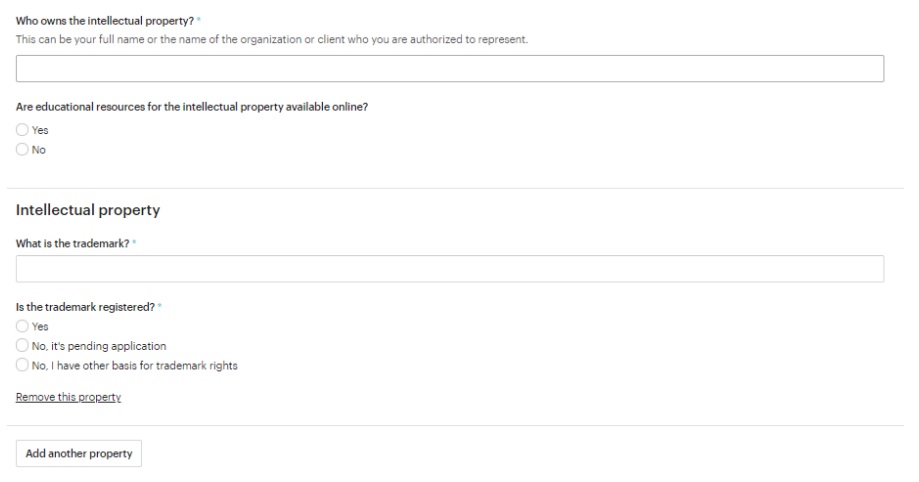Select Yes for educational resources available online
The height and width of the screenshot is (482, 919).
pyautogui.click(x=22, y=130)
